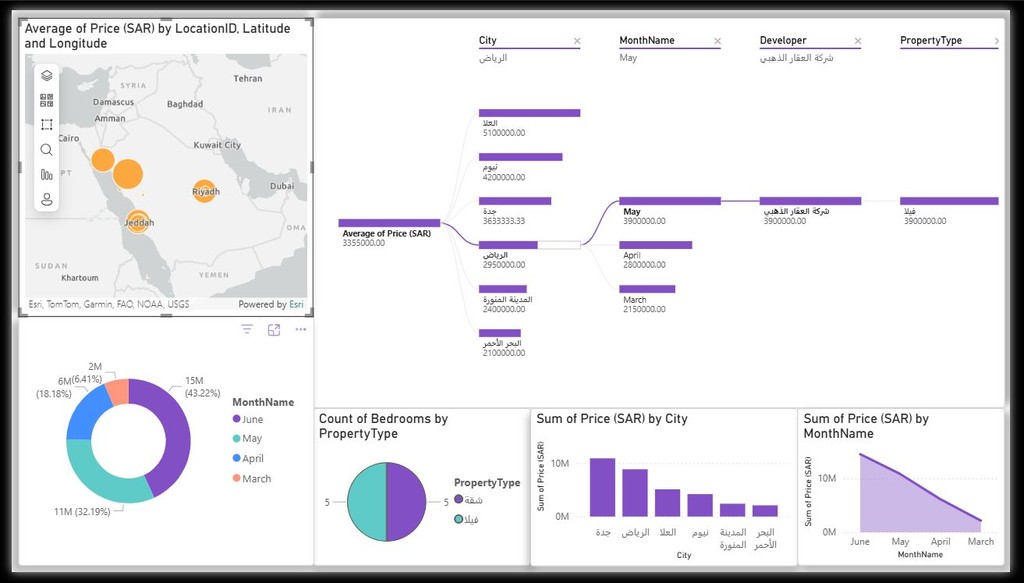Select the Jeddah bubble on the map

coord(138,222)
